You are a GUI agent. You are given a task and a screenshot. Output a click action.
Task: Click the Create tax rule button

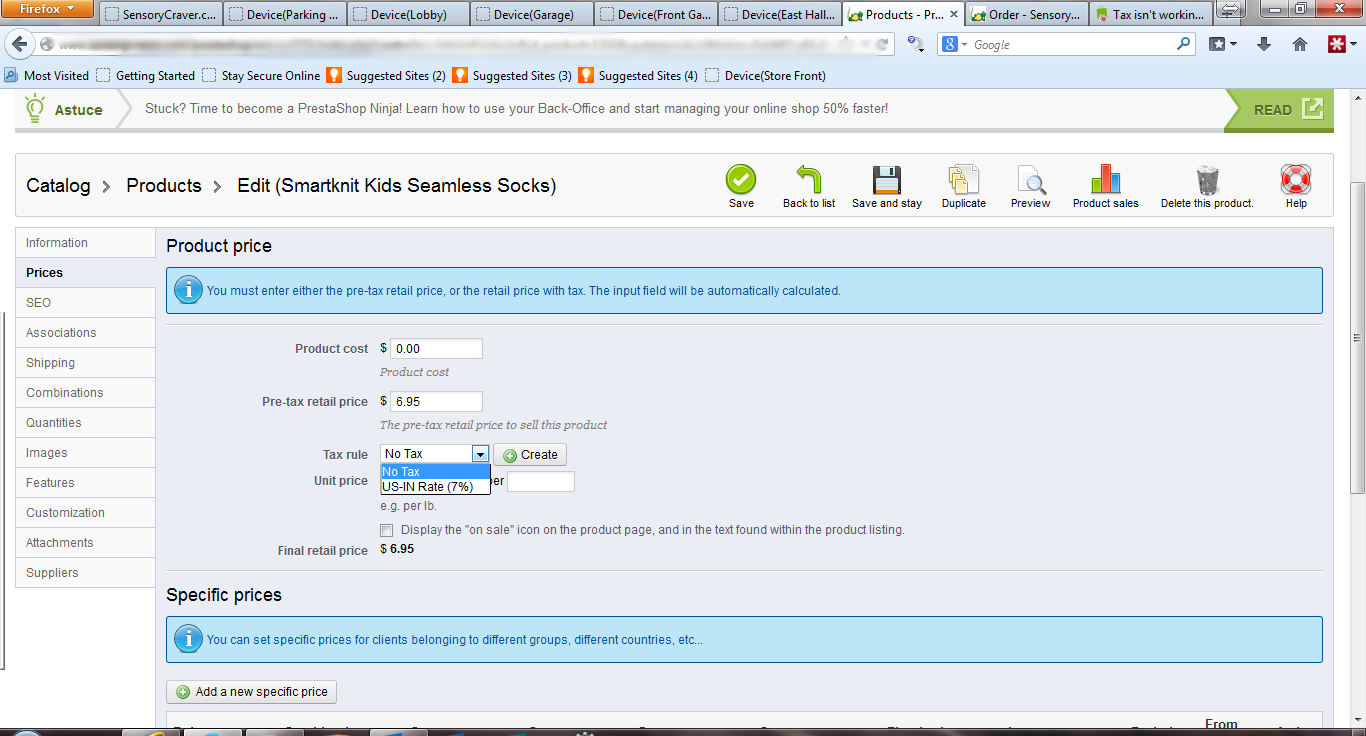click(x=530, y=455)
